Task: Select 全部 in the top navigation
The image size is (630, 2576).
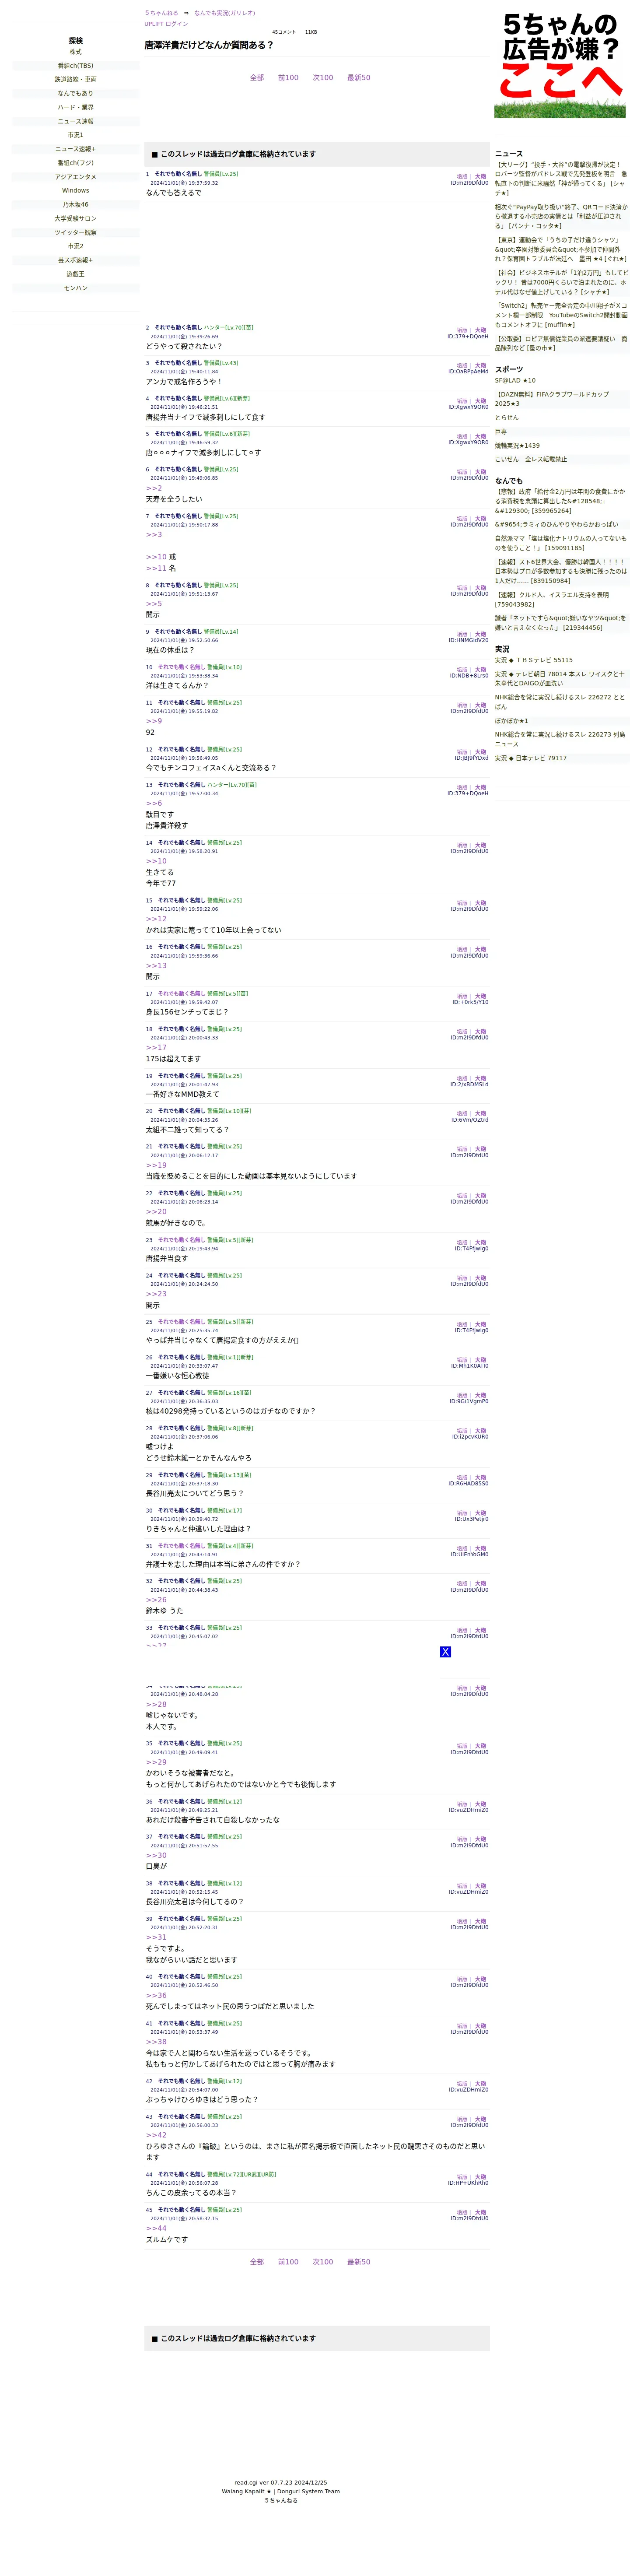Action: pyautogui.click(x=257, y=78)
